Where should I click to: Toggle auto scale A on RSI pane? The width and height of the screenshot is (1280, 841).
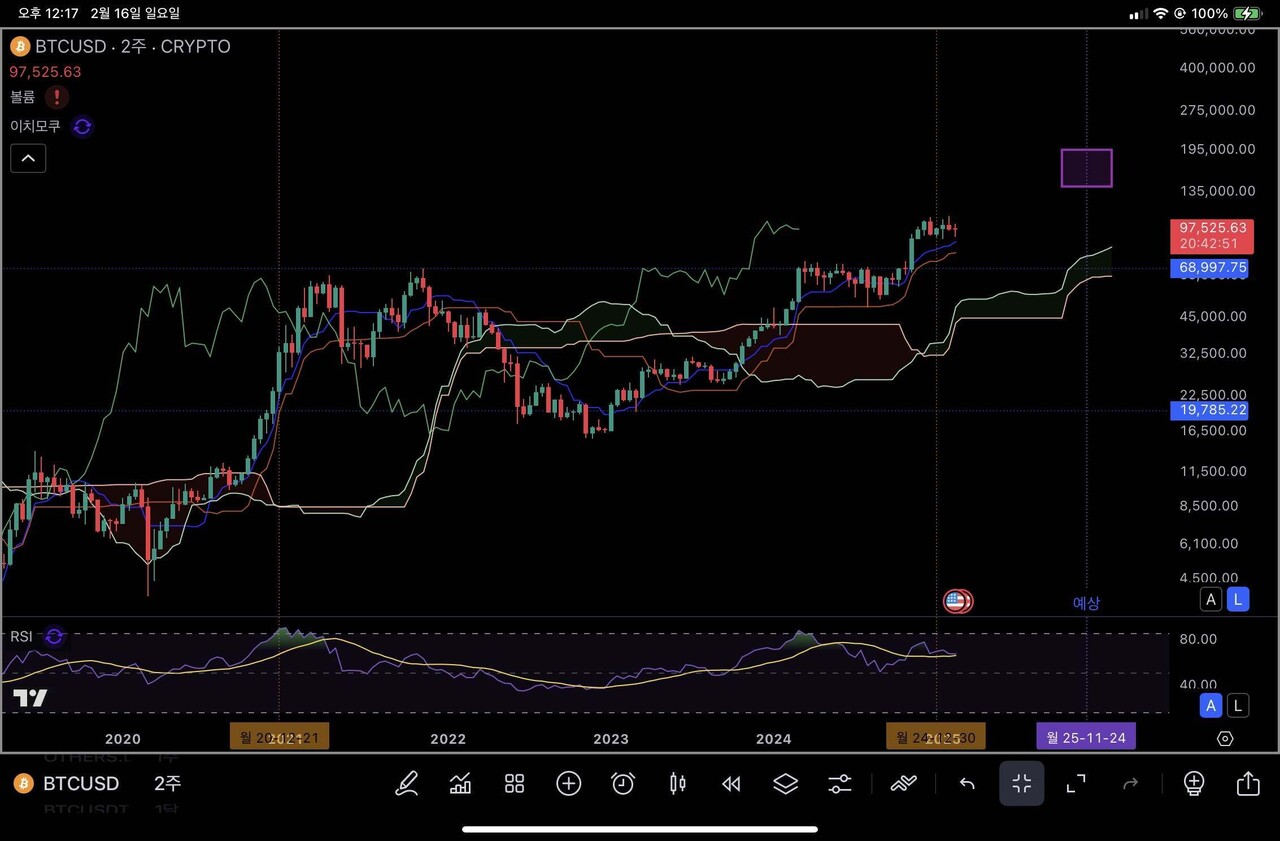pos(1211,706)
